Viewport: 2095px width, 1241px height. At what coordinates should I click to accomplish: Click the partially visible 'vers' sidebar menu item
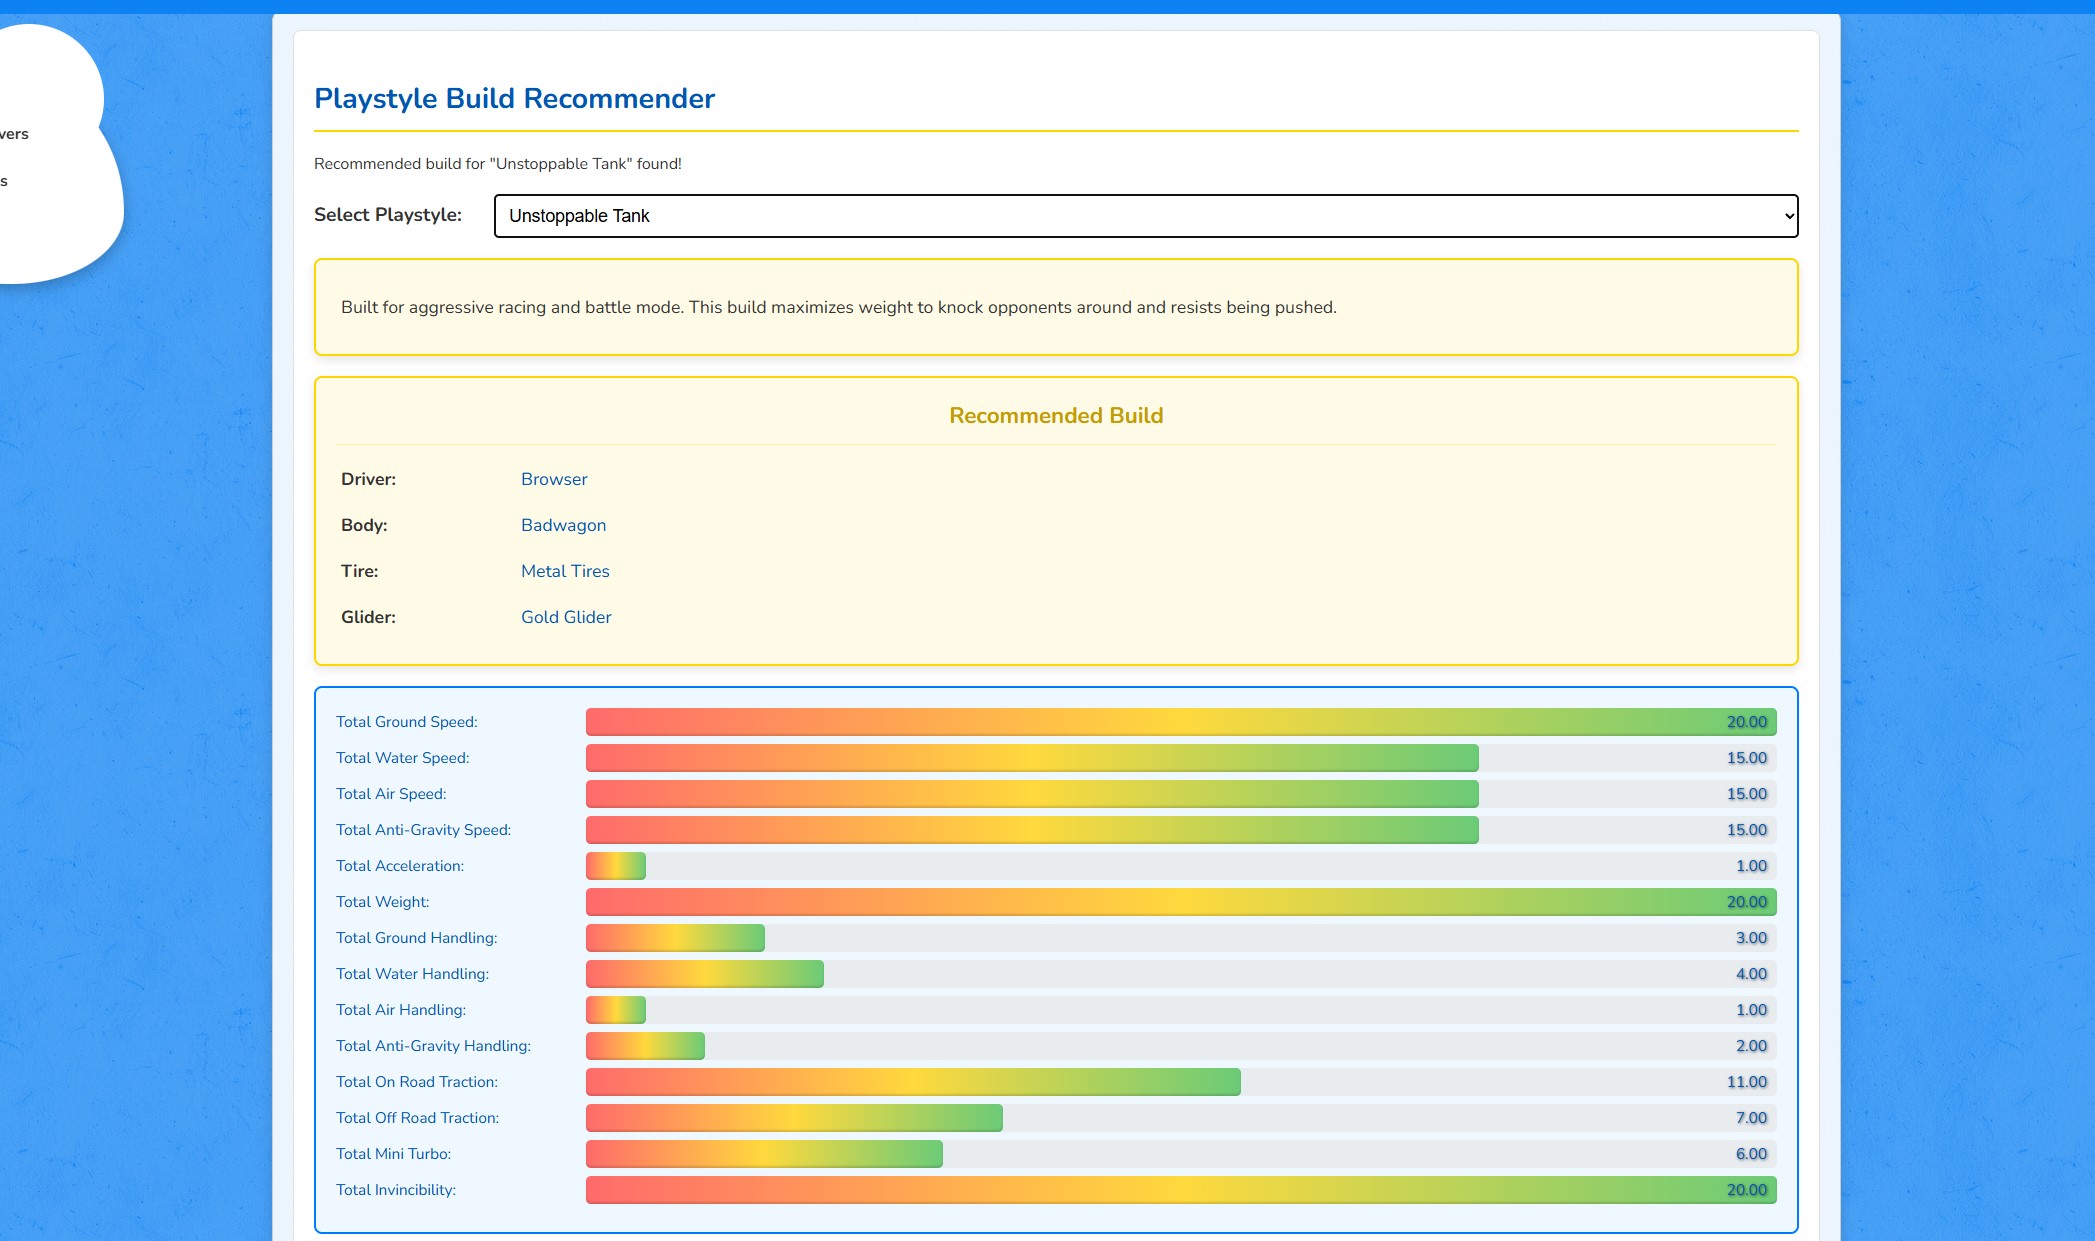click(x=15, y=134)
